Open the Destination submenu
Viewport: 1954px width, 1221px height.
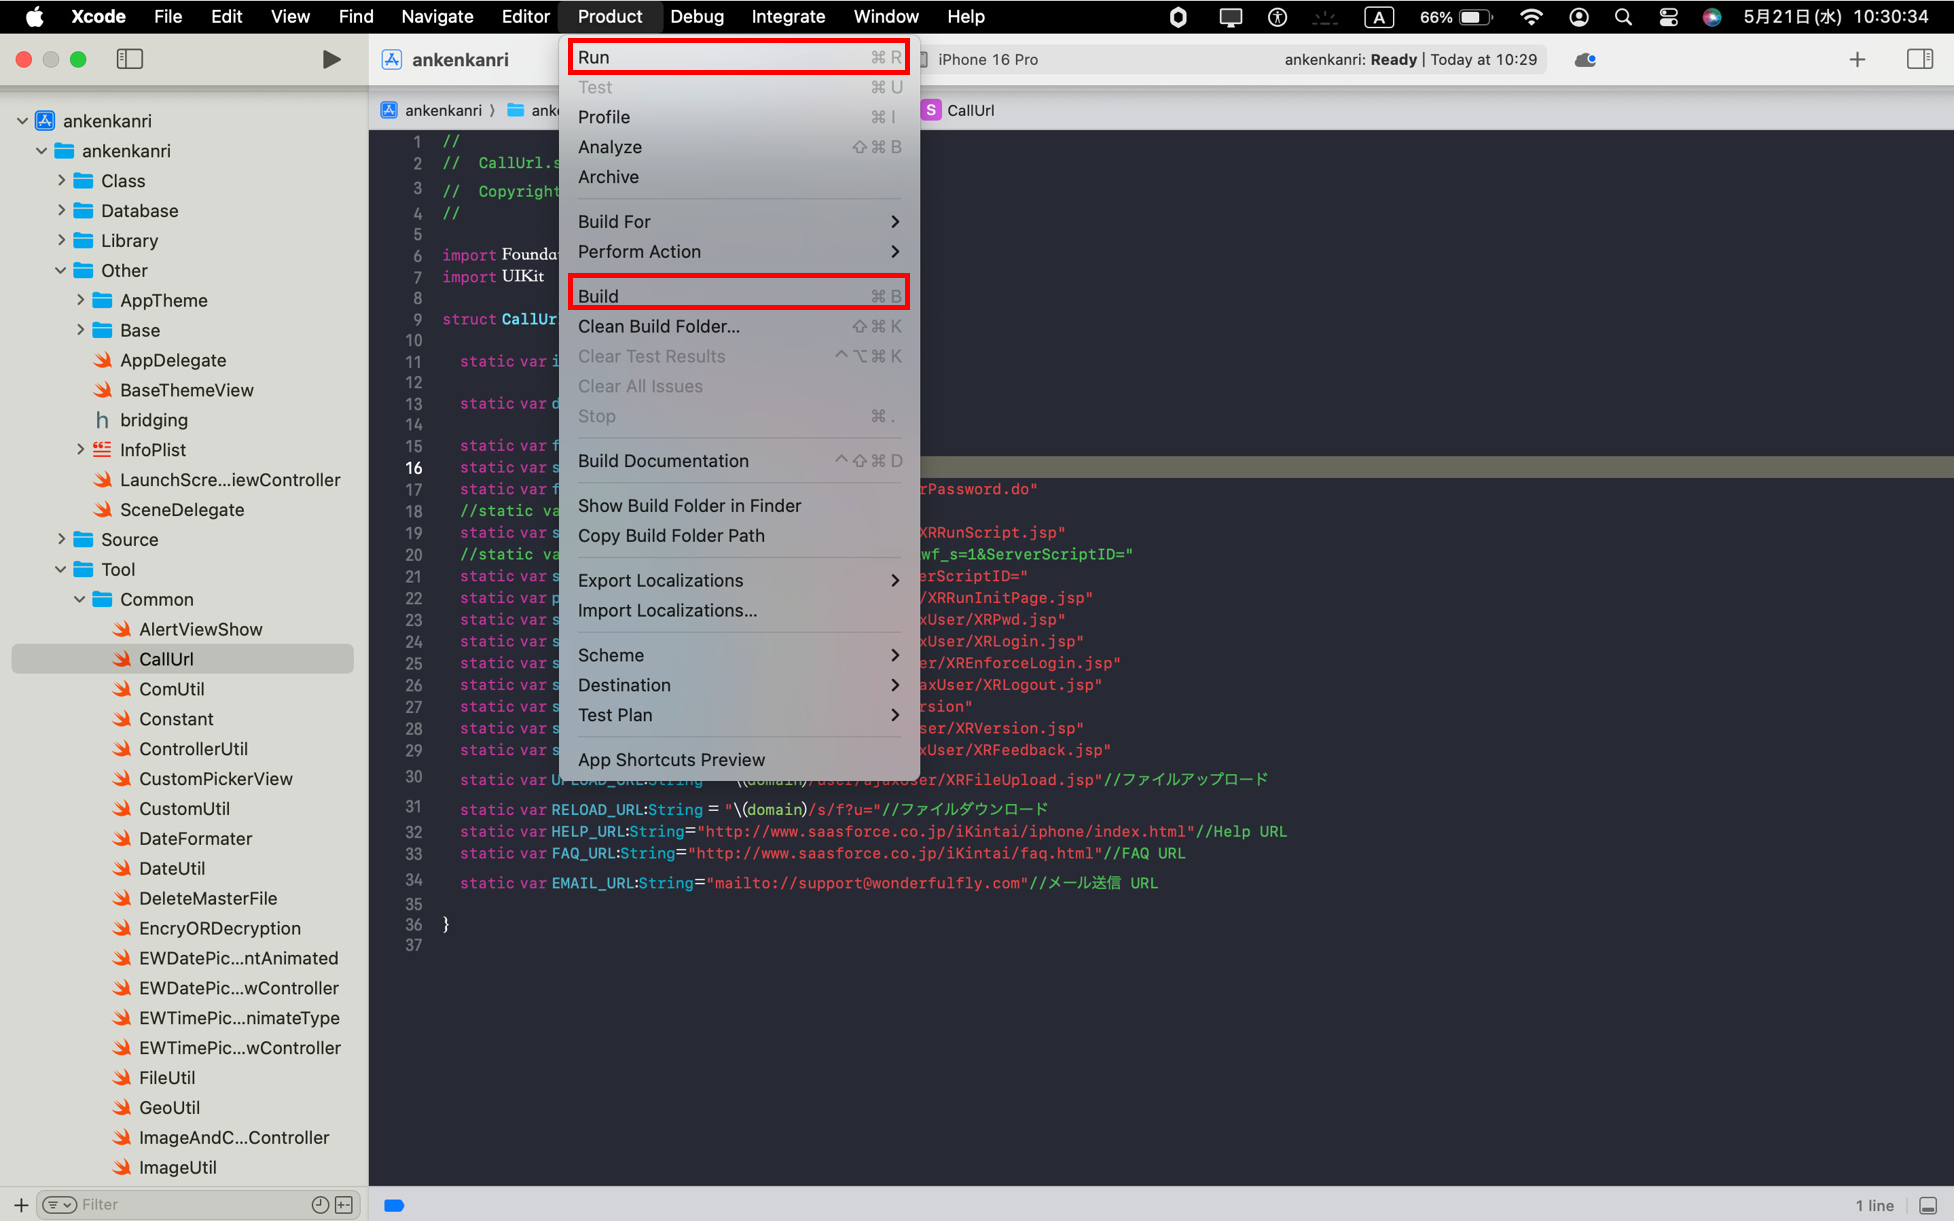pyautogui.click(x=738, y=685)
